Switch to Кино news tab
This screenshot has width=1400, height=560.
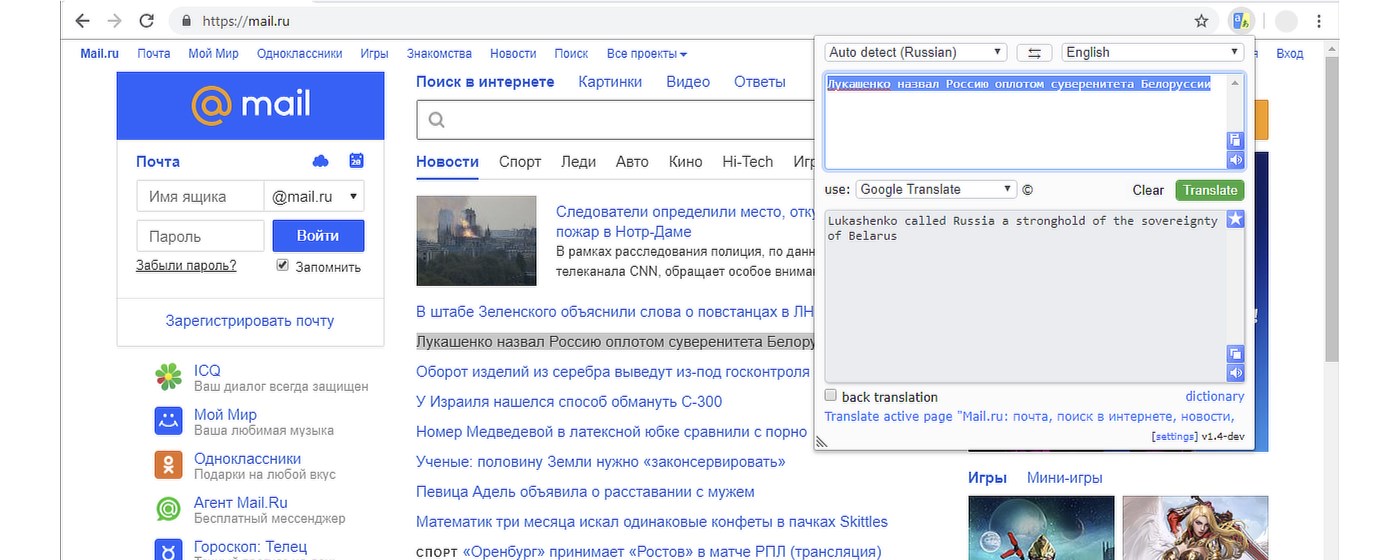[685, 161]
